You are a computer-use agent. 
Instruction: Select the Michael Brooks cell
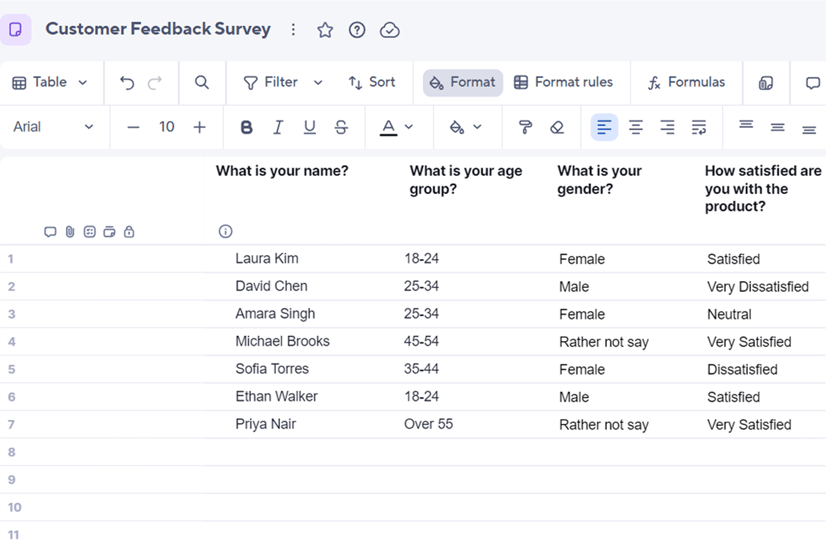point(282,341)
